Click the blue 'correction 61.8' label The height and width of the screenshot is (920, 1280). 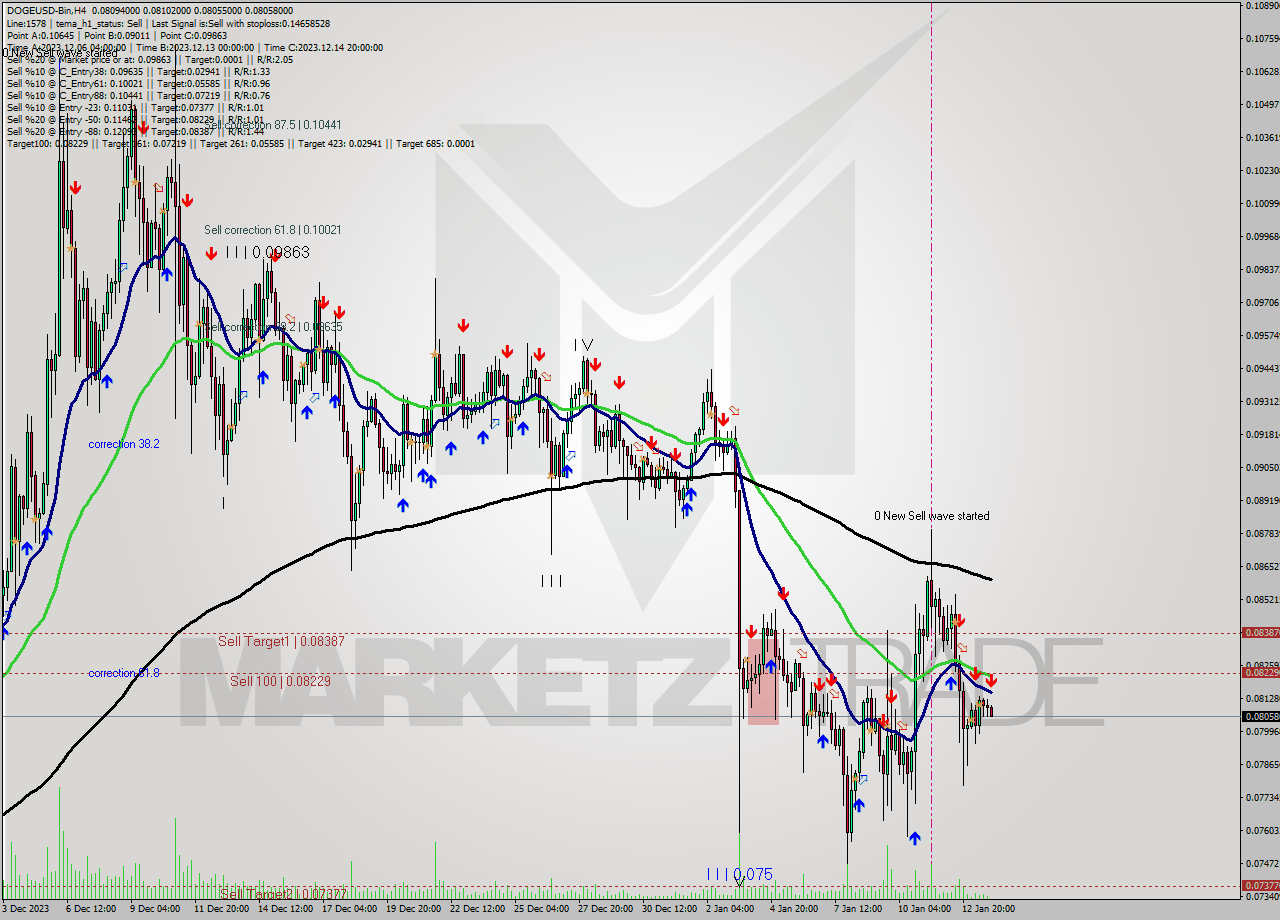pos(124,673)
